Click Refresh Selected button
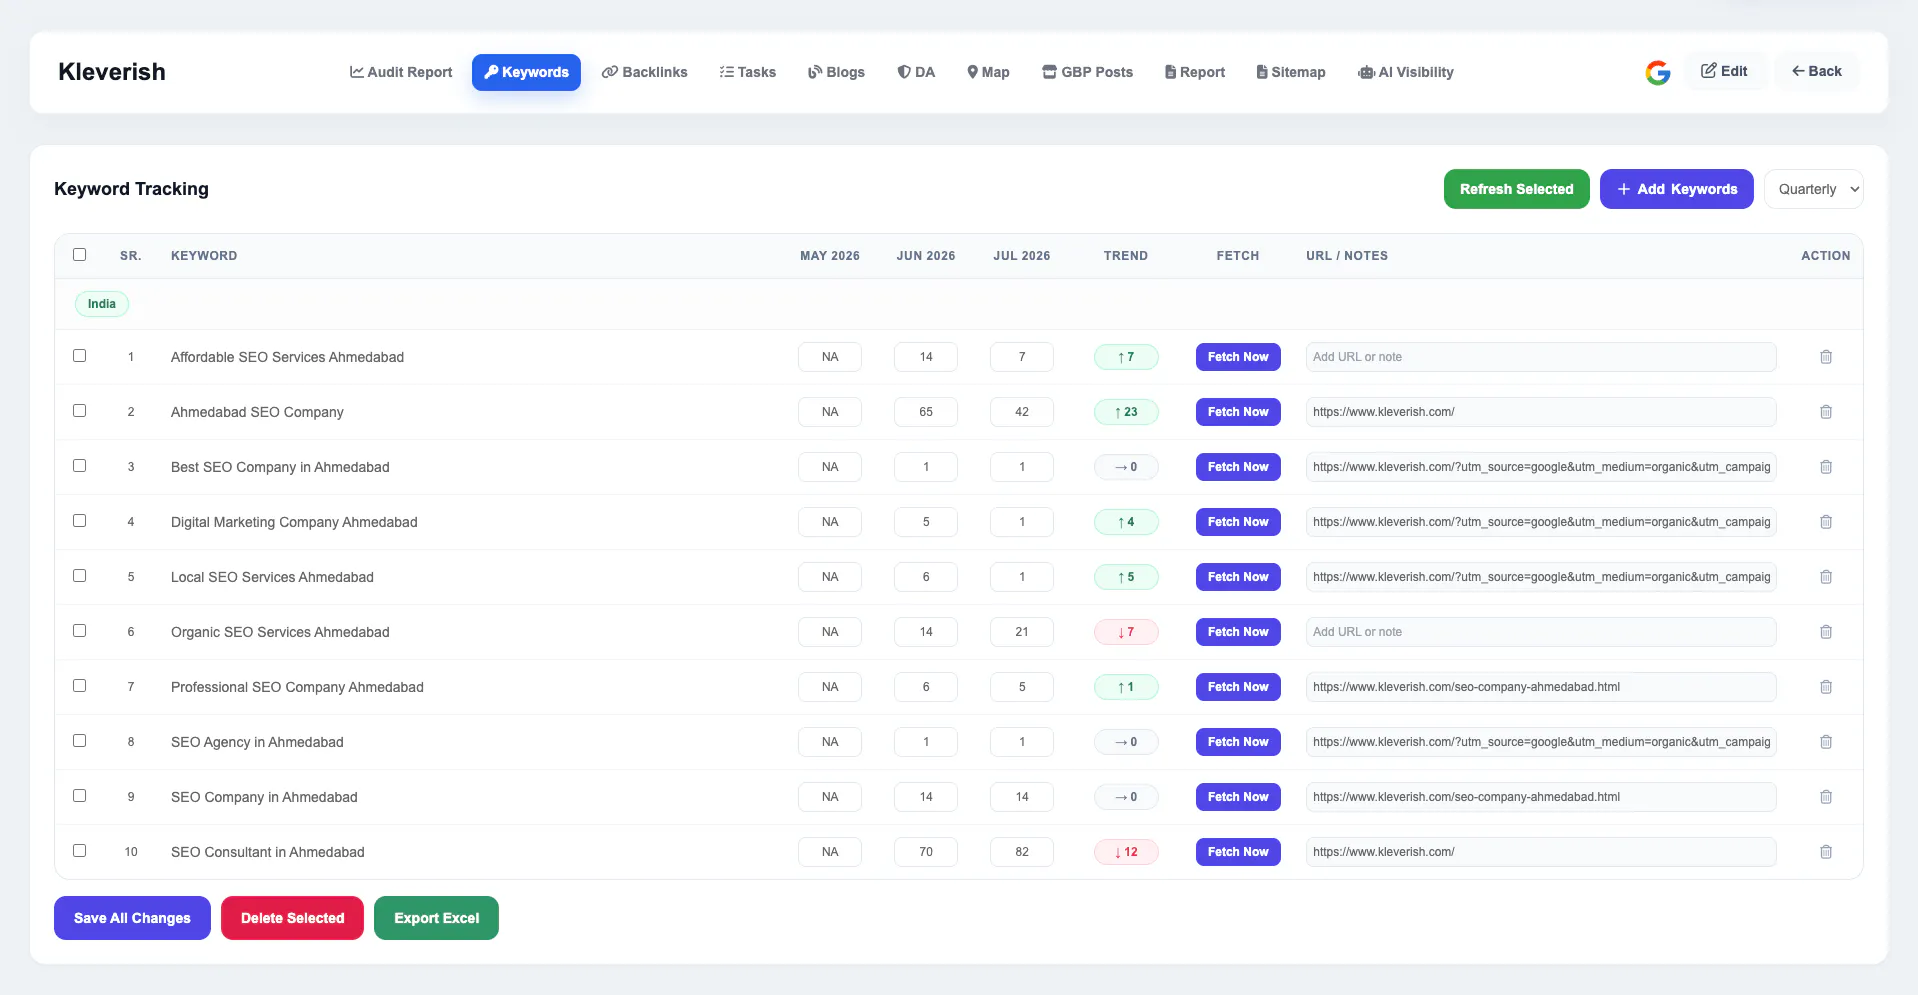The width and height of the screenshot is (1918, 995). (1516, 189)
